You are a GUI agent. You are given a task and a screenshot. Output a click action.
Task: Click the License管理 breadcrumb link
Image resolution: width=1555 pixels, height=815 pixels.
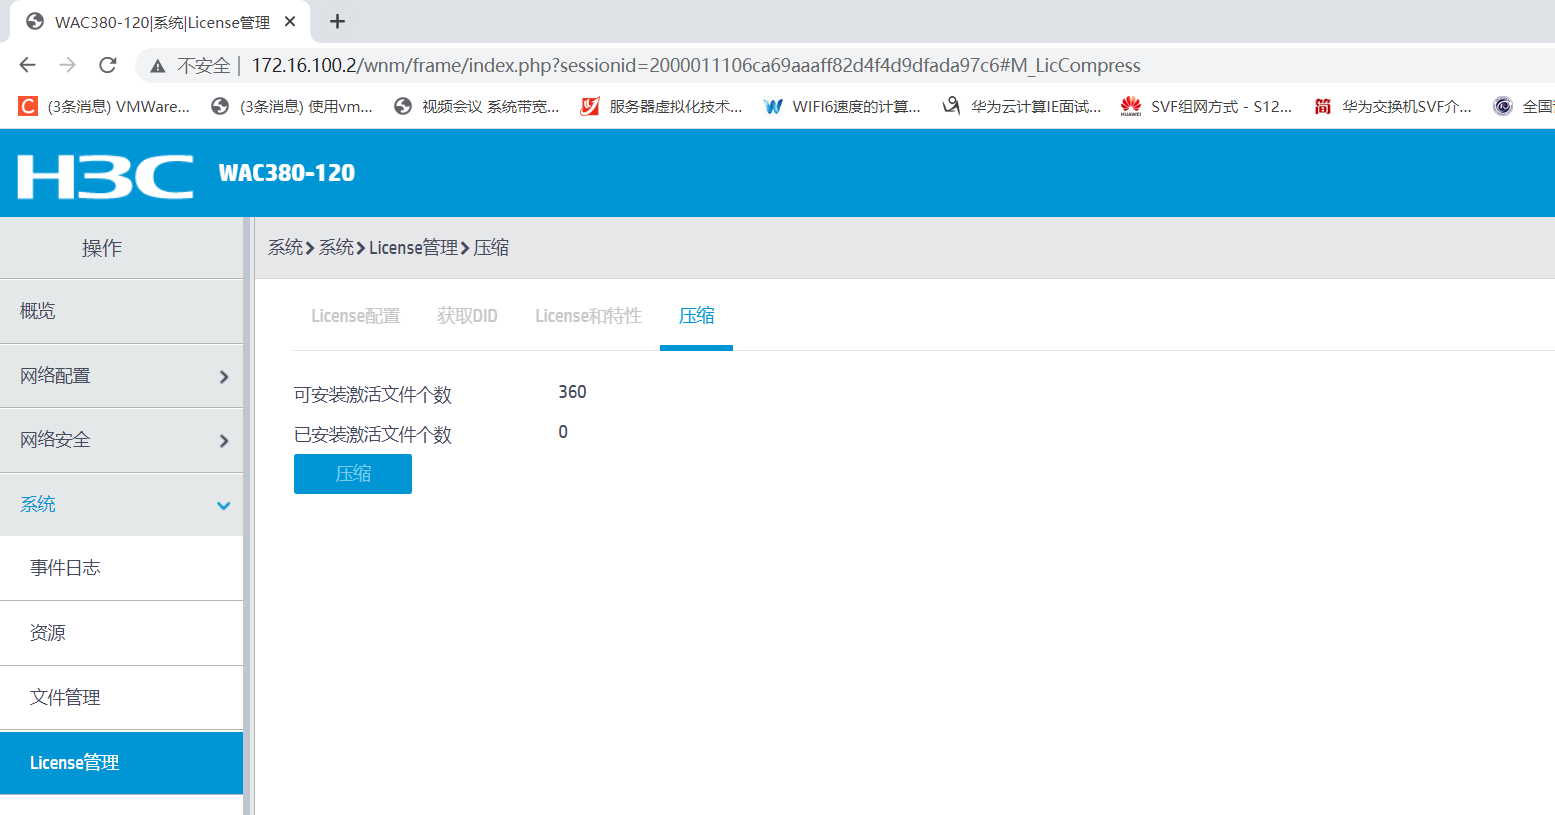413,247
